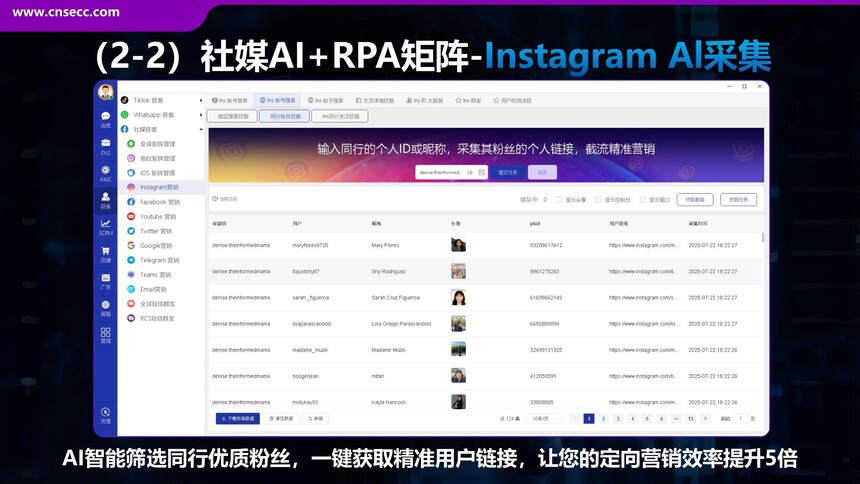Enable the 显示头像 checkbox
860x484 pixels.
(559, 199)
